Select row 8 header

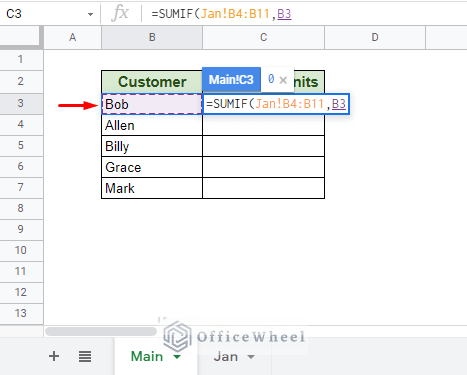point(21,209)
